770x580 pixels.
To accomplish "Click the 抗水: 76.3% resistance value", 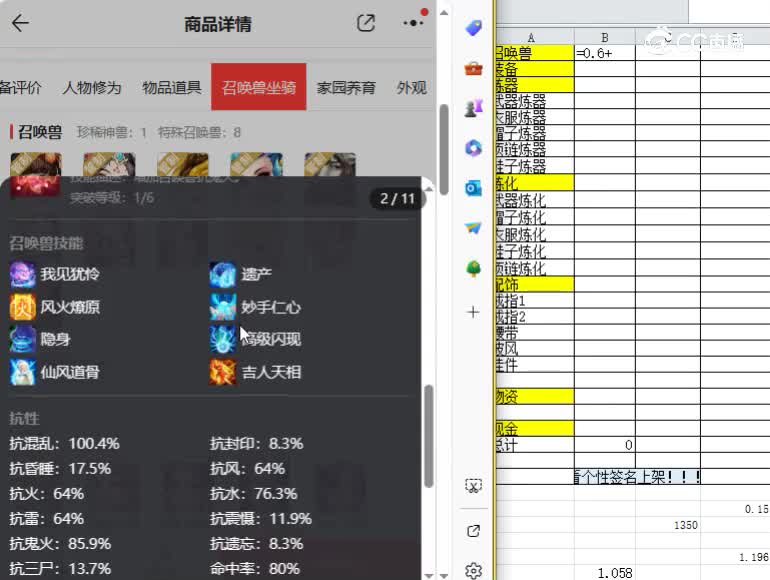I will click(x=253, y=494).
